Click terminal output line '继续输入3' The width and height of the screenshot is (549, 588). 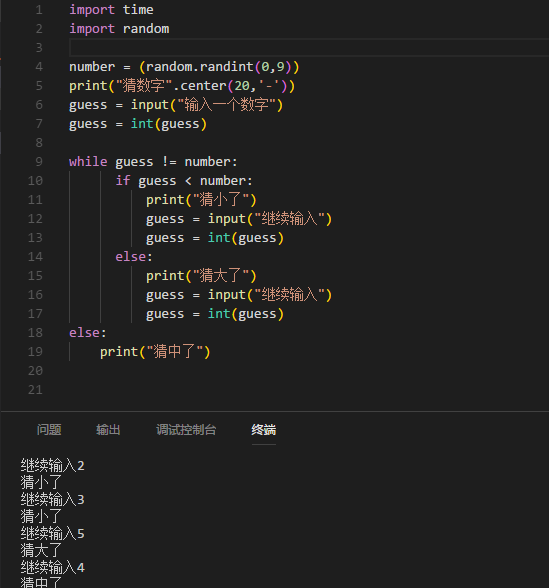point(52,500)
